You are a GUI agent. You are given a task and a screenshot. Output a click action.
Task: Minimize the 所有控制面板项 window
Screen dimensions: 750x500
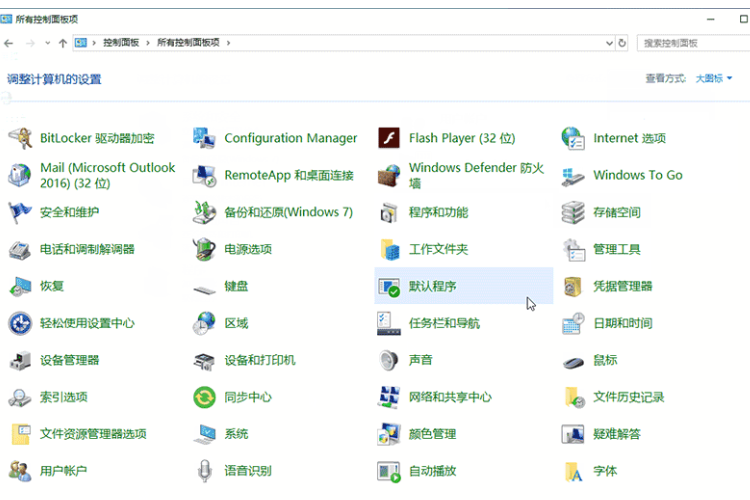tap(711, 19)
